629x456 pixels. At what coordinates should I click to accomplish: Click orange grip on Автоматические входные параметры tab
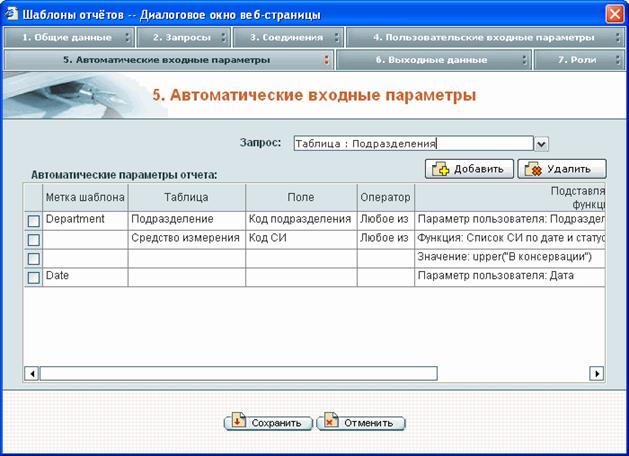(327, 60)
